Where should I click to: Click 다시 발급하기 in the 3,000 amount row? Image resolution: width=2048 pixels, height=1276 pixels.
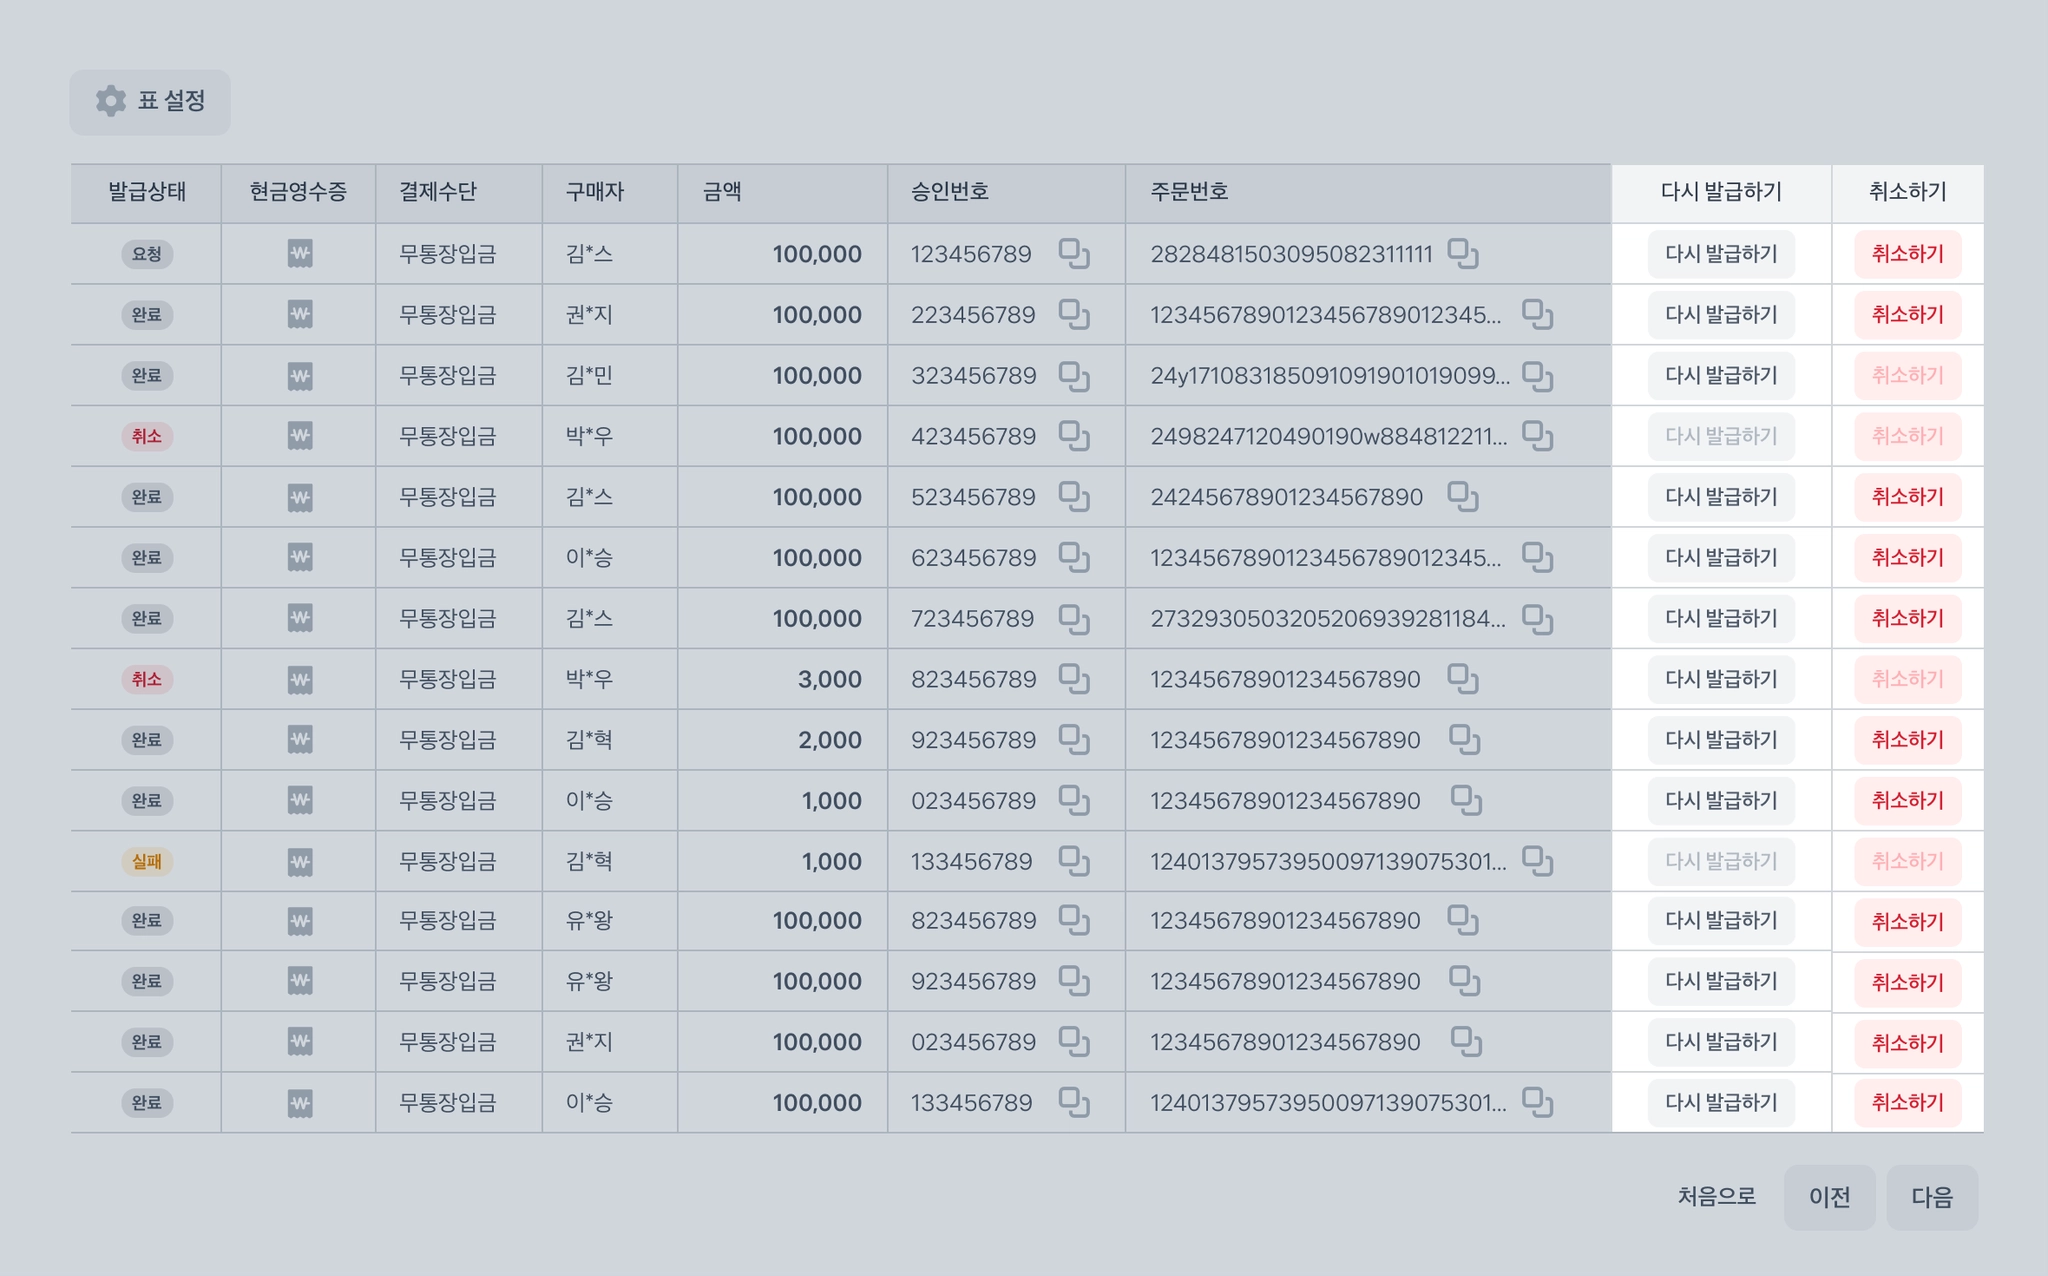point(1721,679)
